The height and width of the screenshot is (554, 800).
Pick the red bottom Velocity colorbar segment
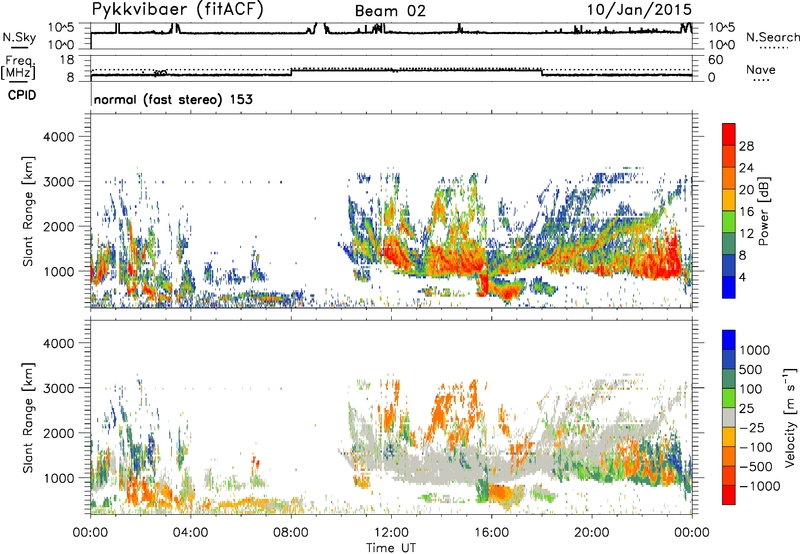pyautogui.click(x=729, y=495)
